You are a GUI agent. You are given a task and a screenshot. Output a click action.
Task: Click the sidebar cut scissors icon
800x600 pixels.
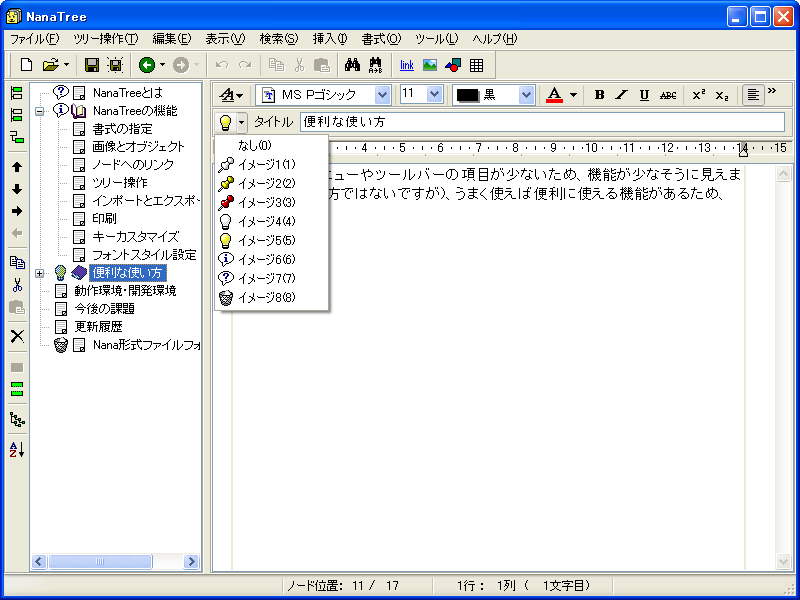pyautogui.click(x=17, y=285)
